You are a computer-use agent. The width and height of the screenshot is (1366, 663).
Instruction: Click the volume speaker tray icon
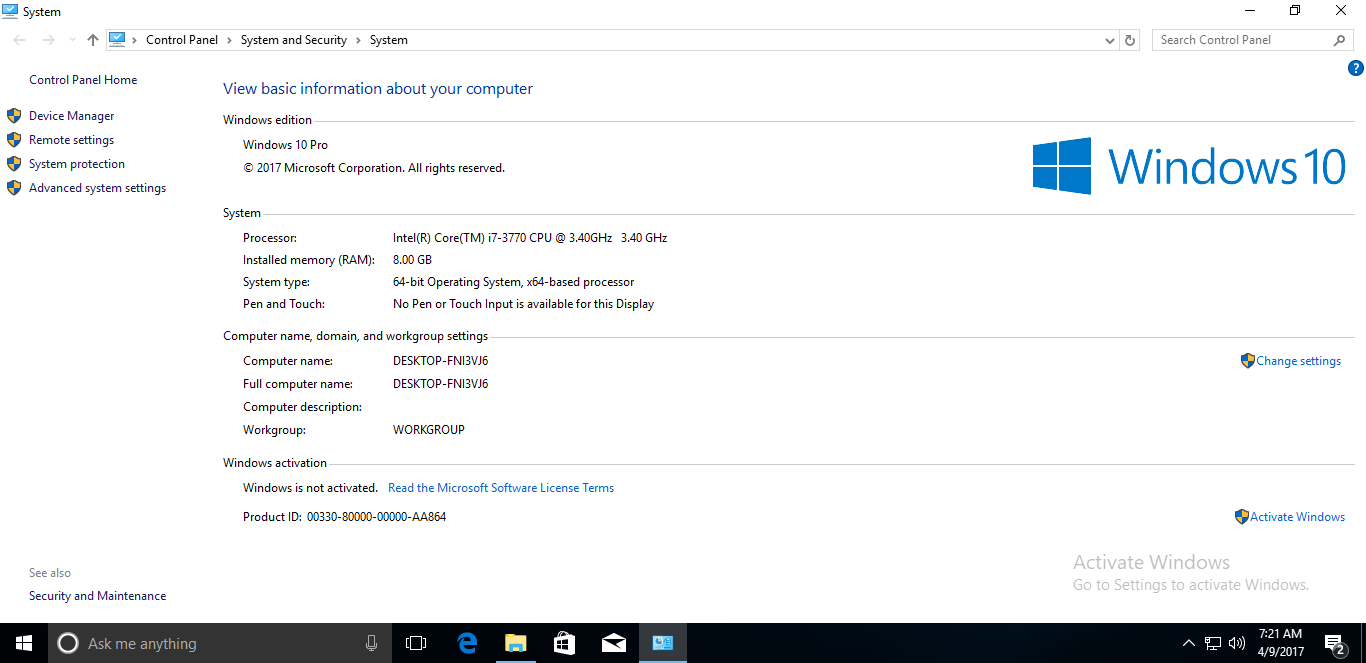[1237, 643]
